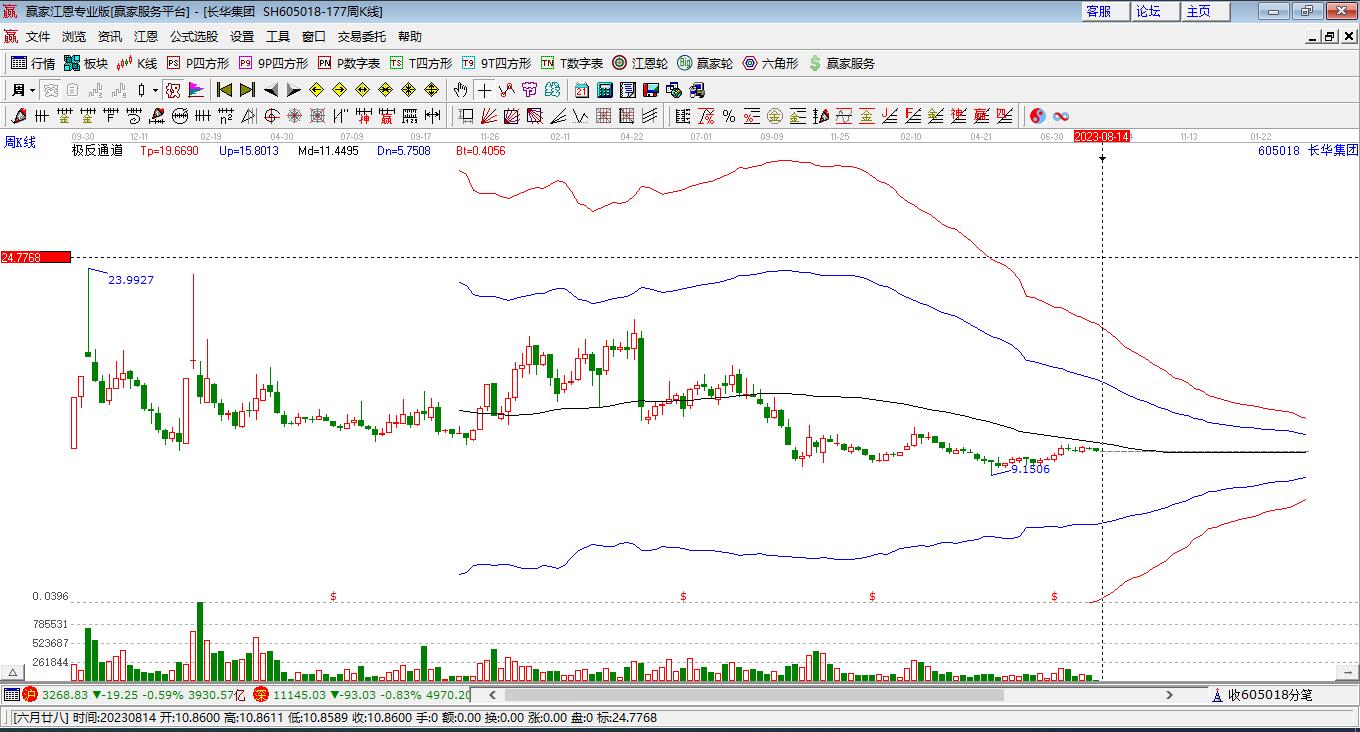The image size is (1360, 732).
Task: Click the horizontal chart scrollbar thumb
Action: coord(754,694)
